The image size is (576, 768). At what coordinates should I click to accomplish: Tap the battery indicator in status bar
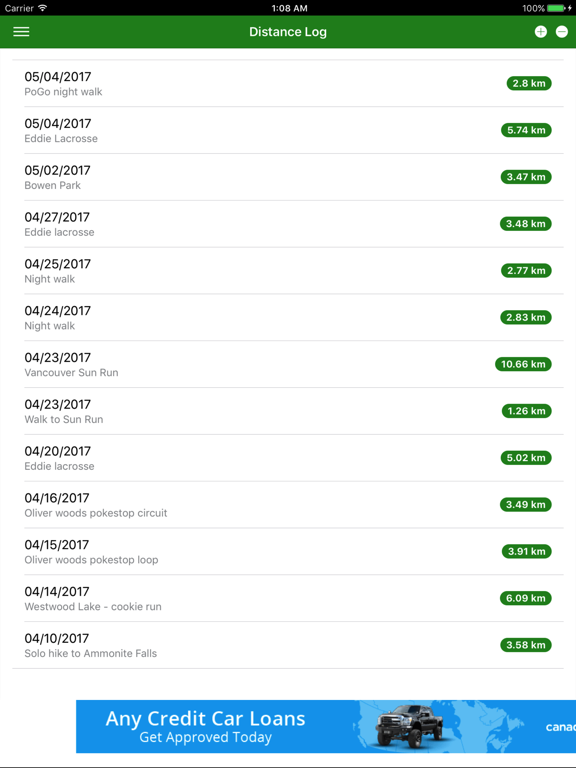(x=558, y=8)
